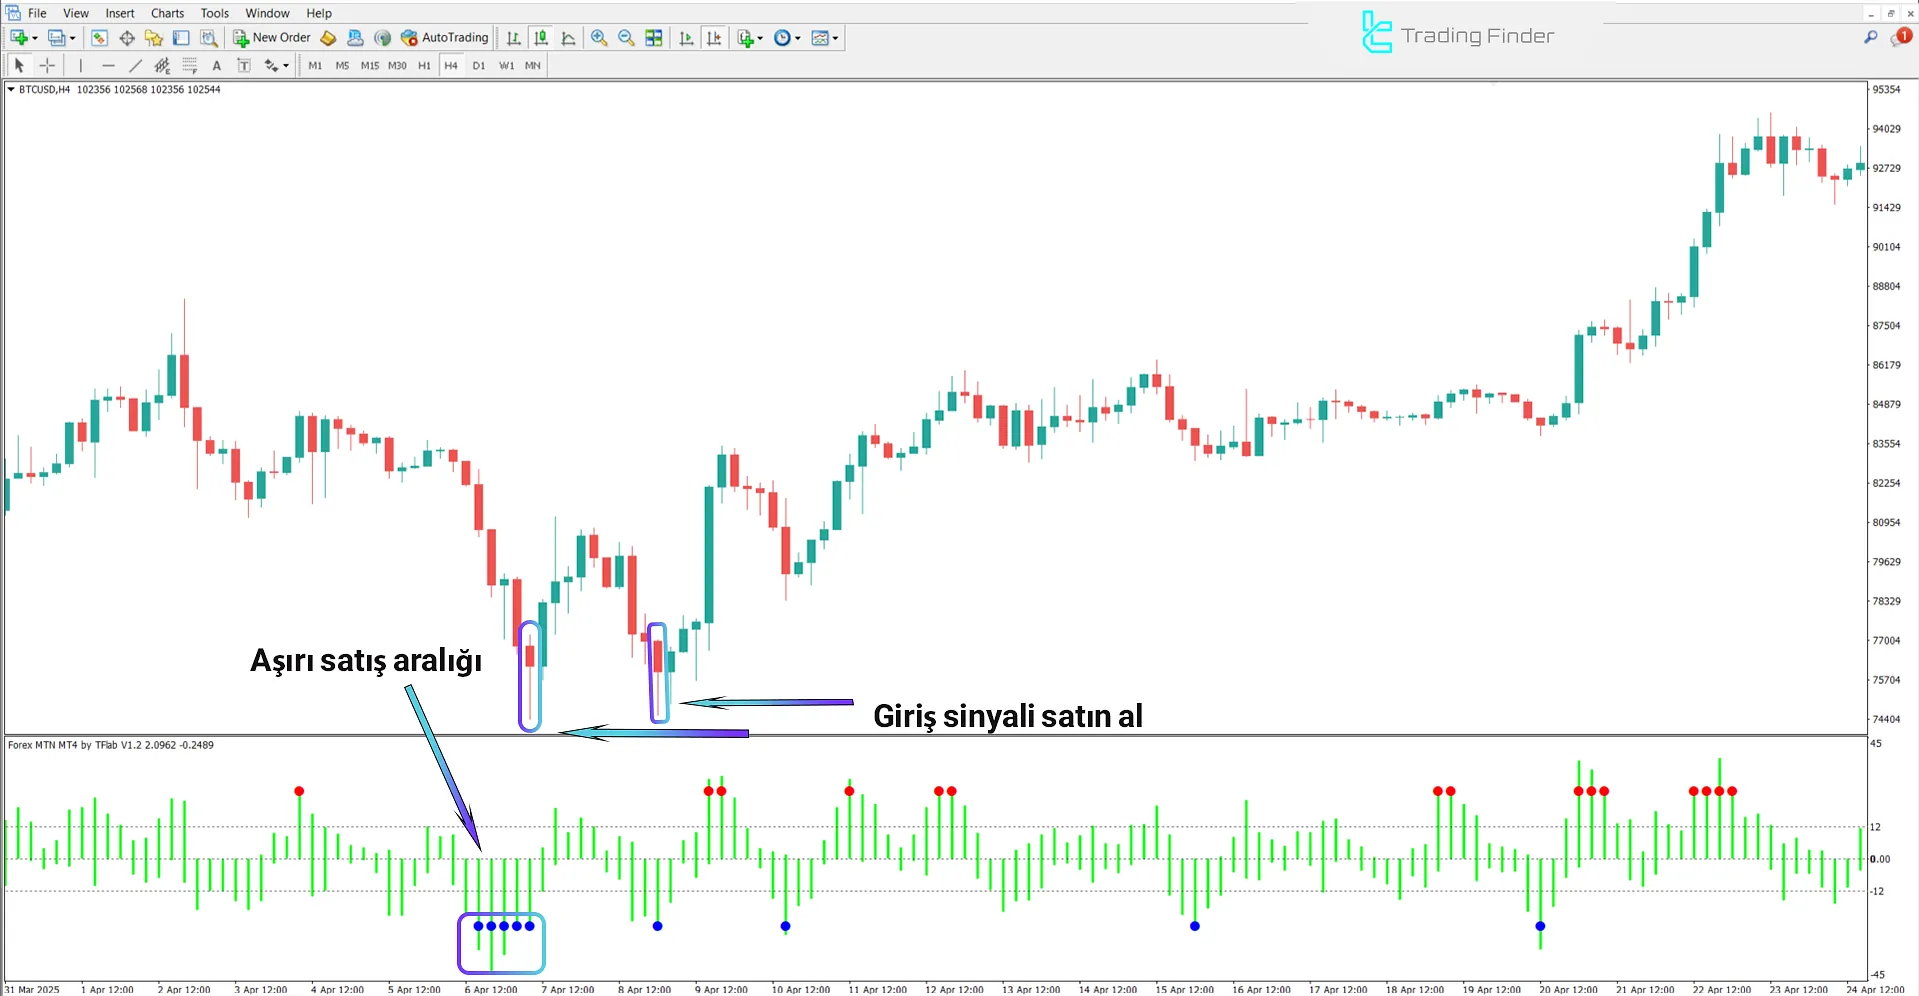Select the Fibonacci retracement tool
Image resolution: width=1919 pixels, height=996 pixels.
pos(189,65)
